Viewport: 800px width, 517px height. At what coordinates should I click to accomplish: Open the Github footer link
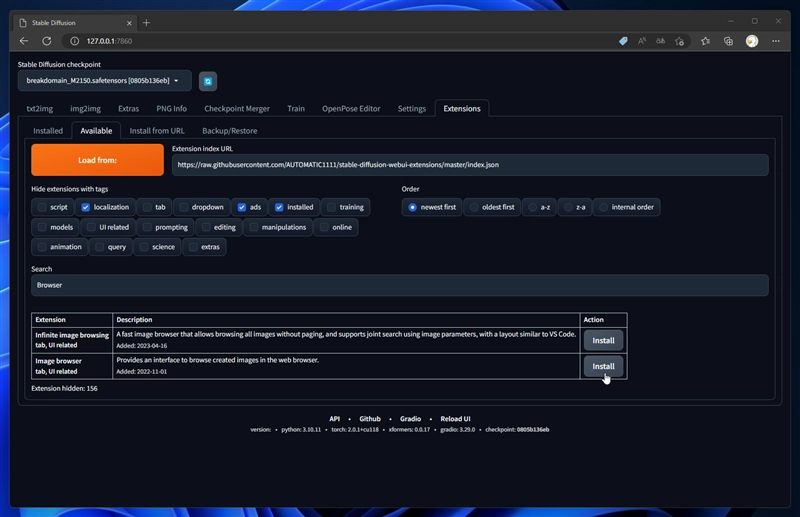pos(370,418)
